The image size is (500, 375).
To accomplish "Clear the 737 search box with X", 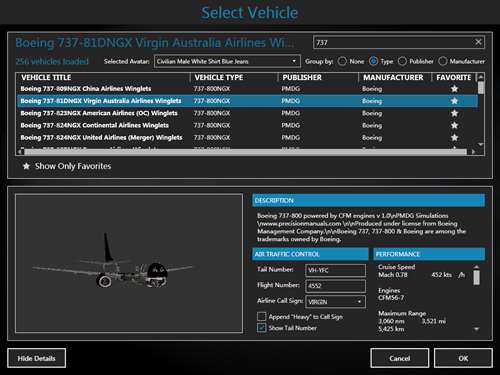I will pyautogui.click(x=478, y=42).
